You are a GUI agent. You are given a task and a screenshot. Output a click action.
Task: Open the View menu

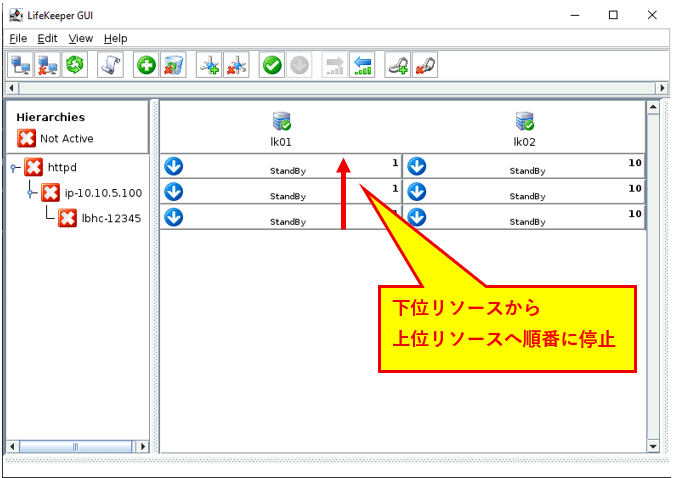[x=81, y=39]
